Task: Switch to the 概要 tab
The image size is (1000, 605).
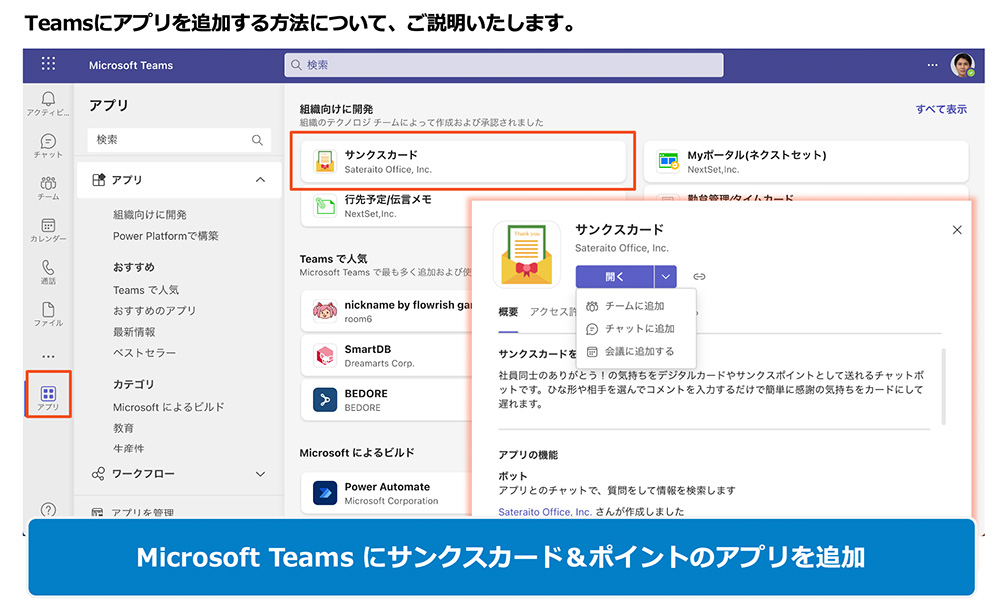Action: click(508, 312)
